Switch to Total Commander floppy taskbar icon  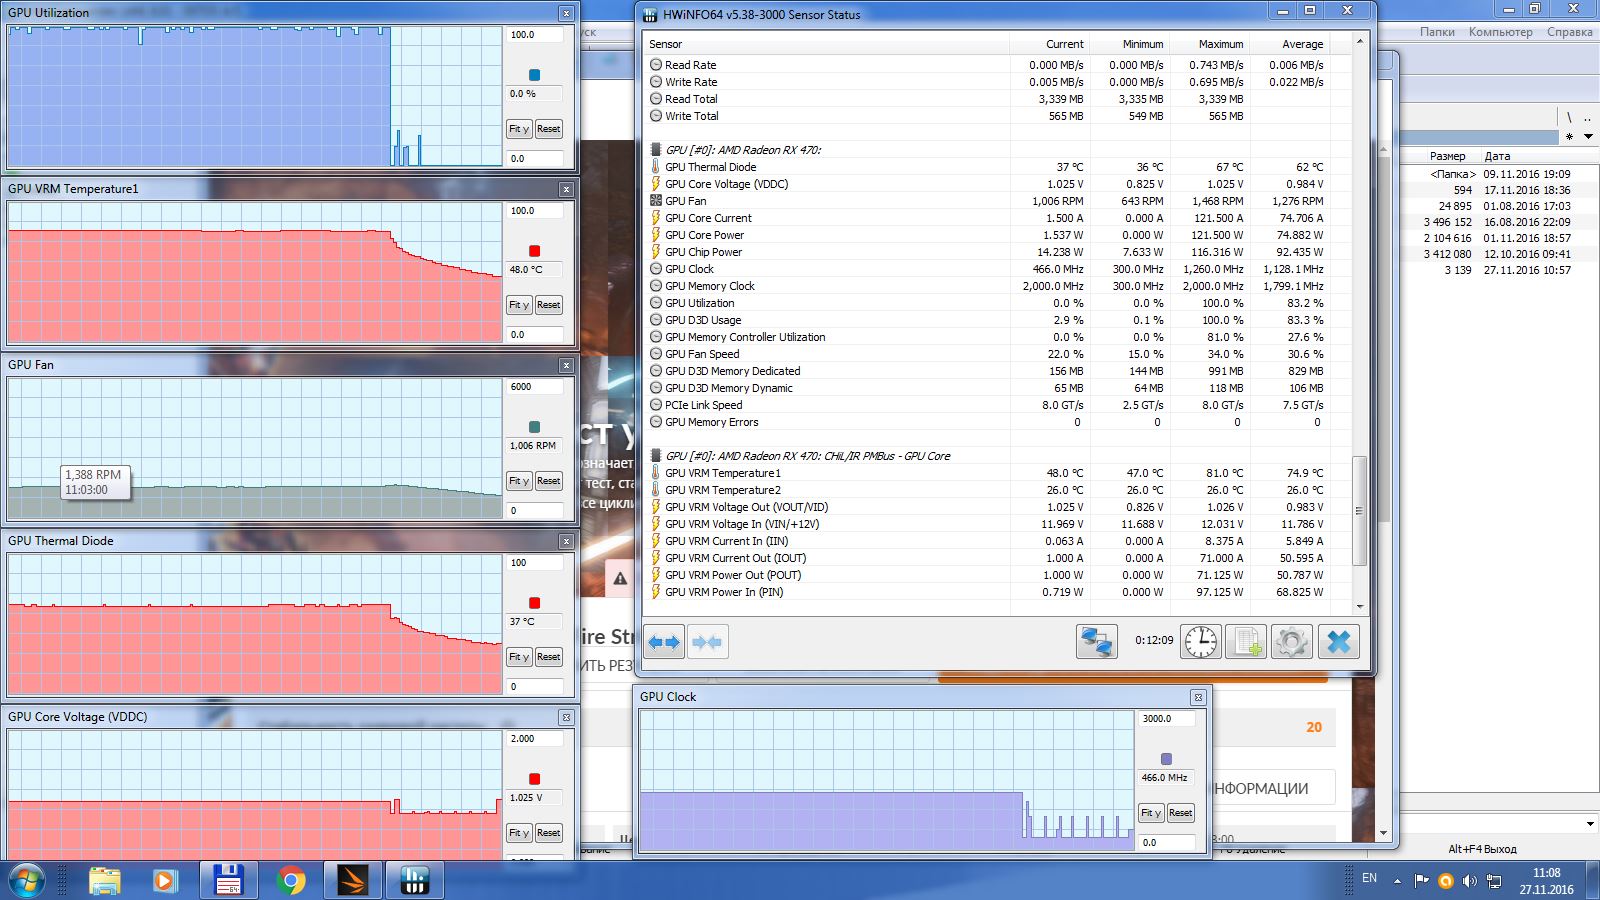[x=229, y=881]
